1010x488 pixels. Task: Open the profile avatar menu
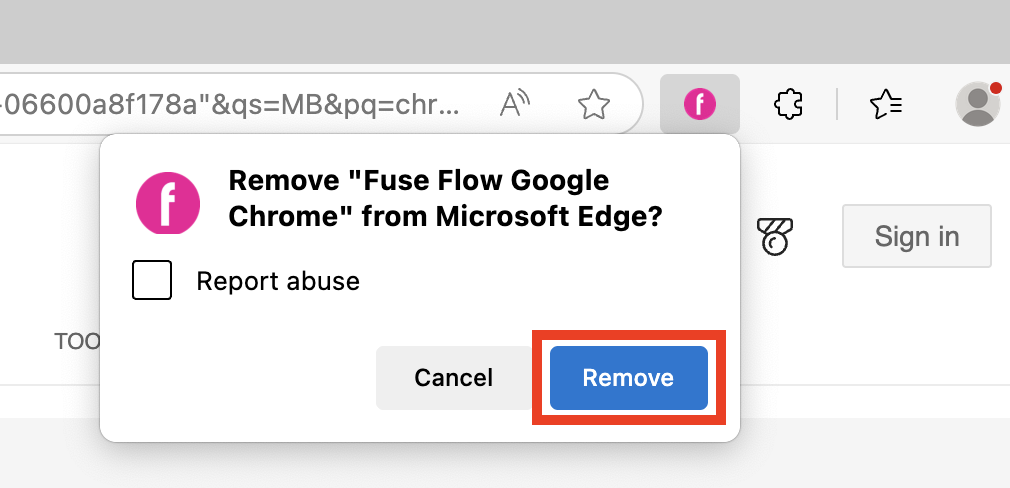pos(977,104)
